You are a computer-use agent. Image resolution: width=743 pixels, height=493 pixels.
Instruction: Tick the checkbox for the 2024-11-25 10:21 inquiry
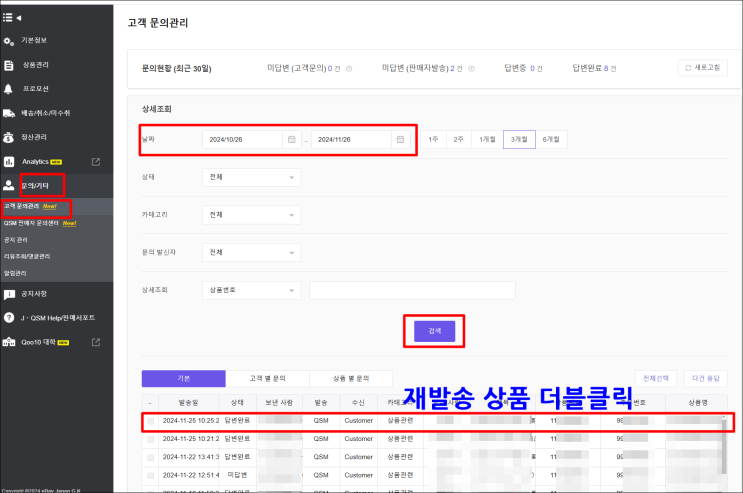pyautogui.click(x=151, y=439)
